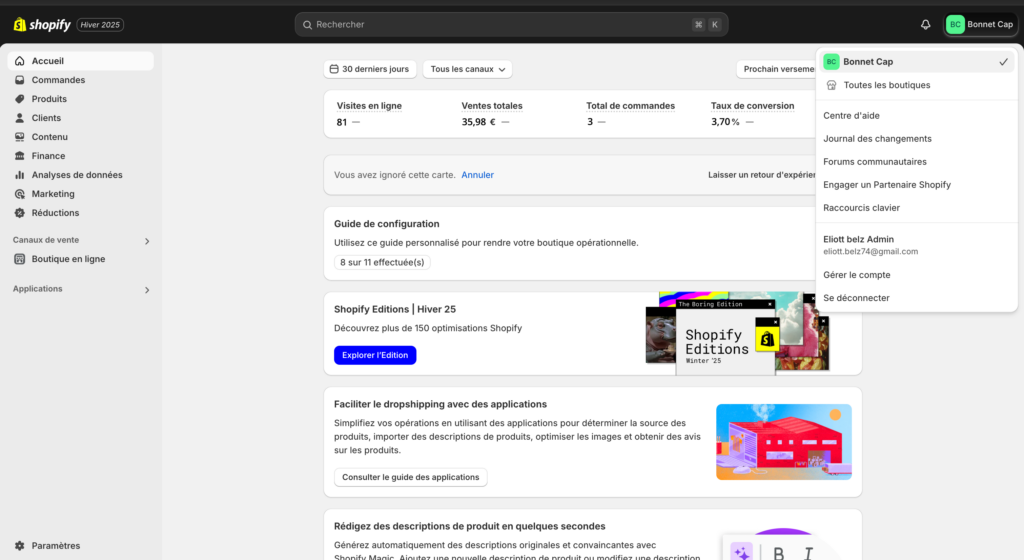The height and width of the screenshot is (560, 1024).
Task: Click Consulter le guide des applications
Action: (x=411, y=477)
